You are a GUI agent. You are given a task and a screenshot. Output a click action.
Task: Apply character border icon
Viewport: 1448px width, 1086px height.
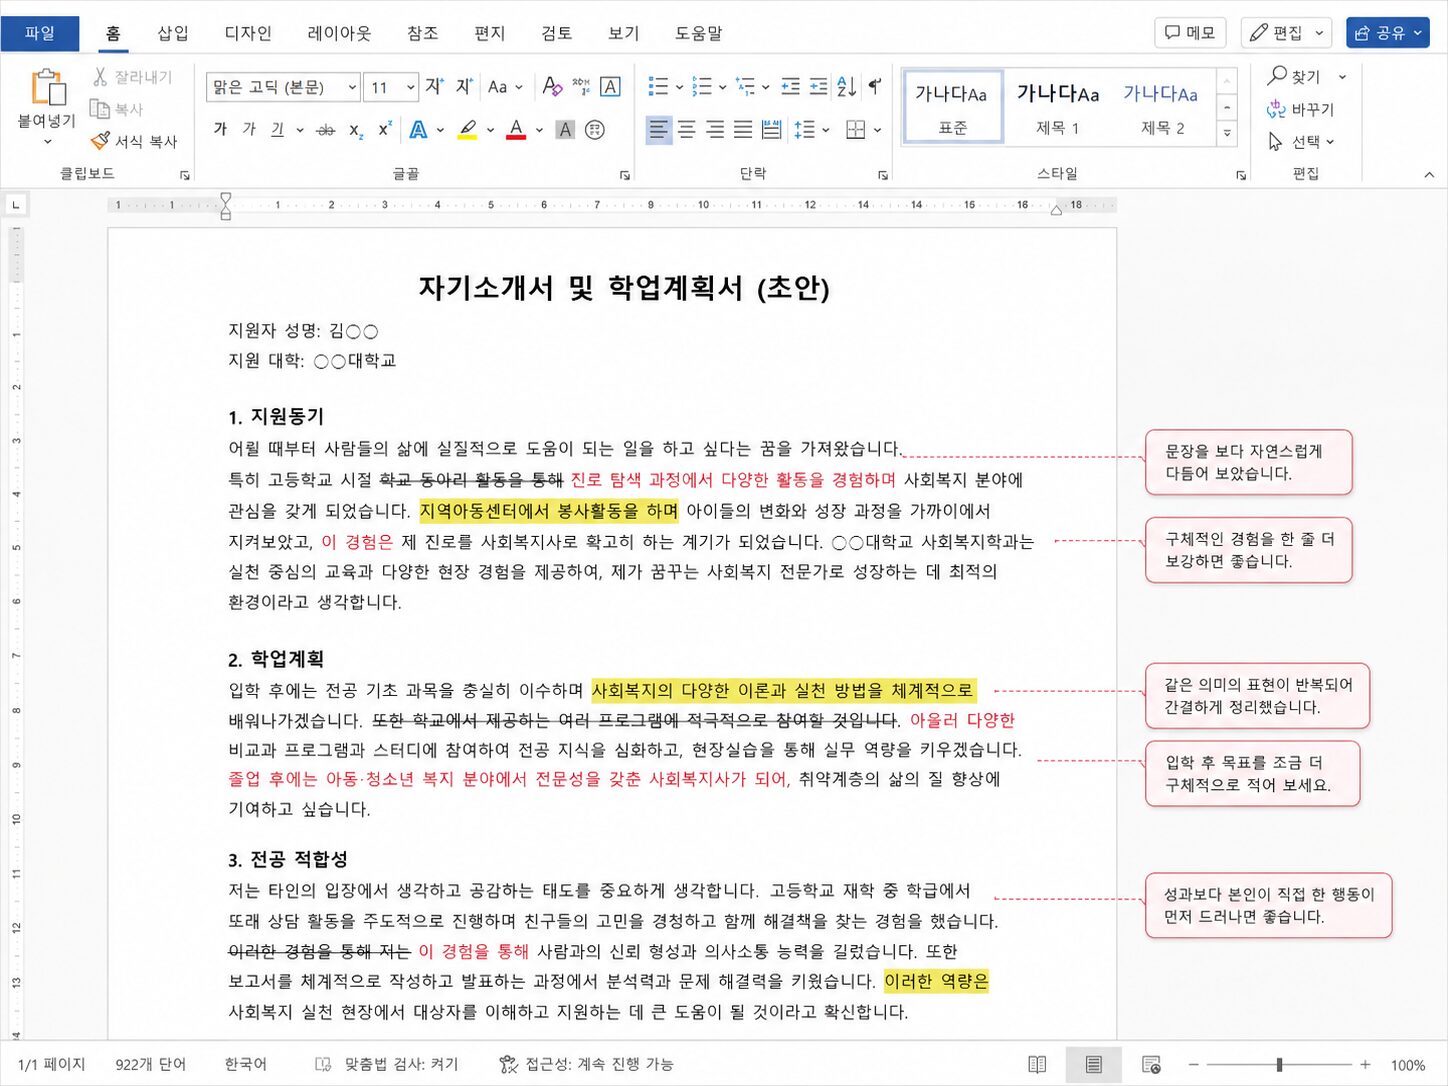click(610, 87)
